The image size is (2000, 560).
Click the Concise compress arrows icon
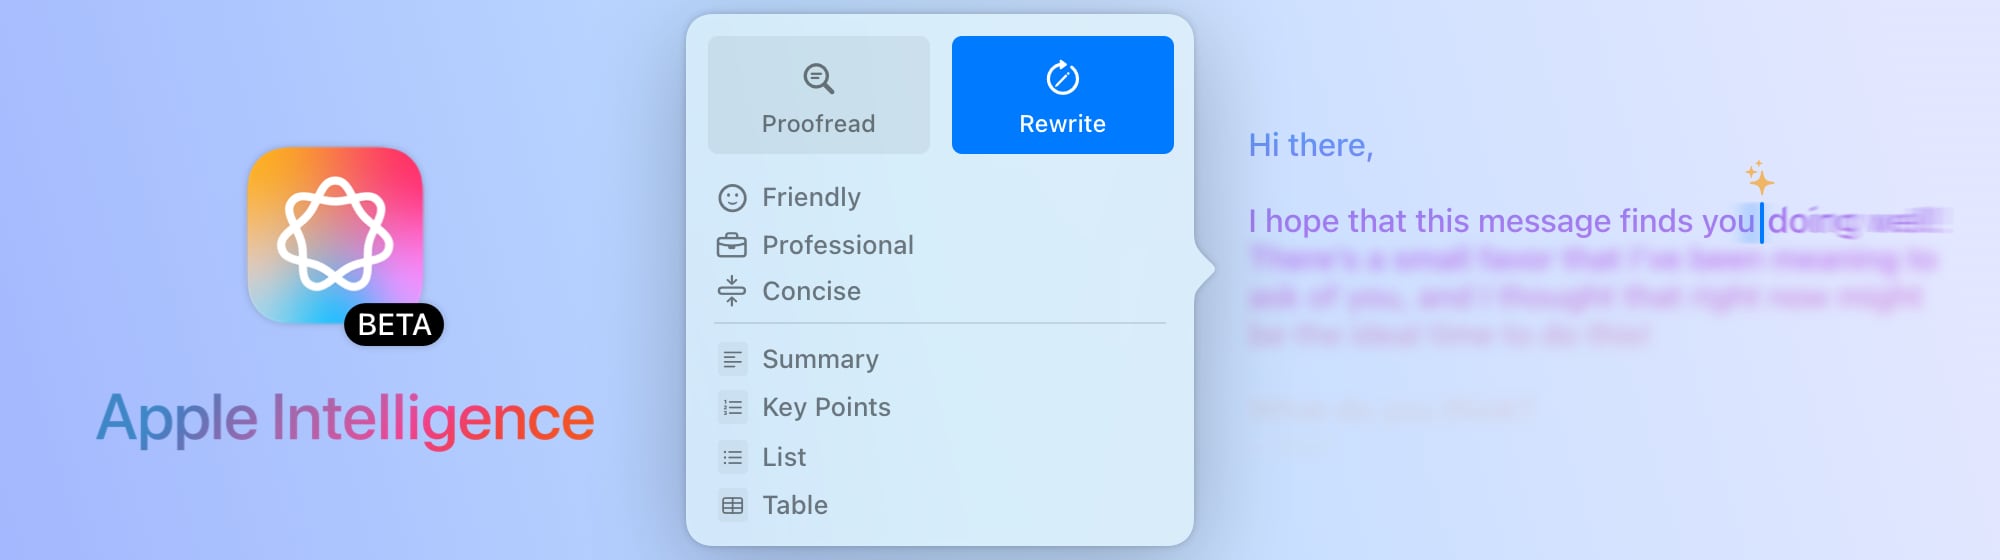(732, 291)
